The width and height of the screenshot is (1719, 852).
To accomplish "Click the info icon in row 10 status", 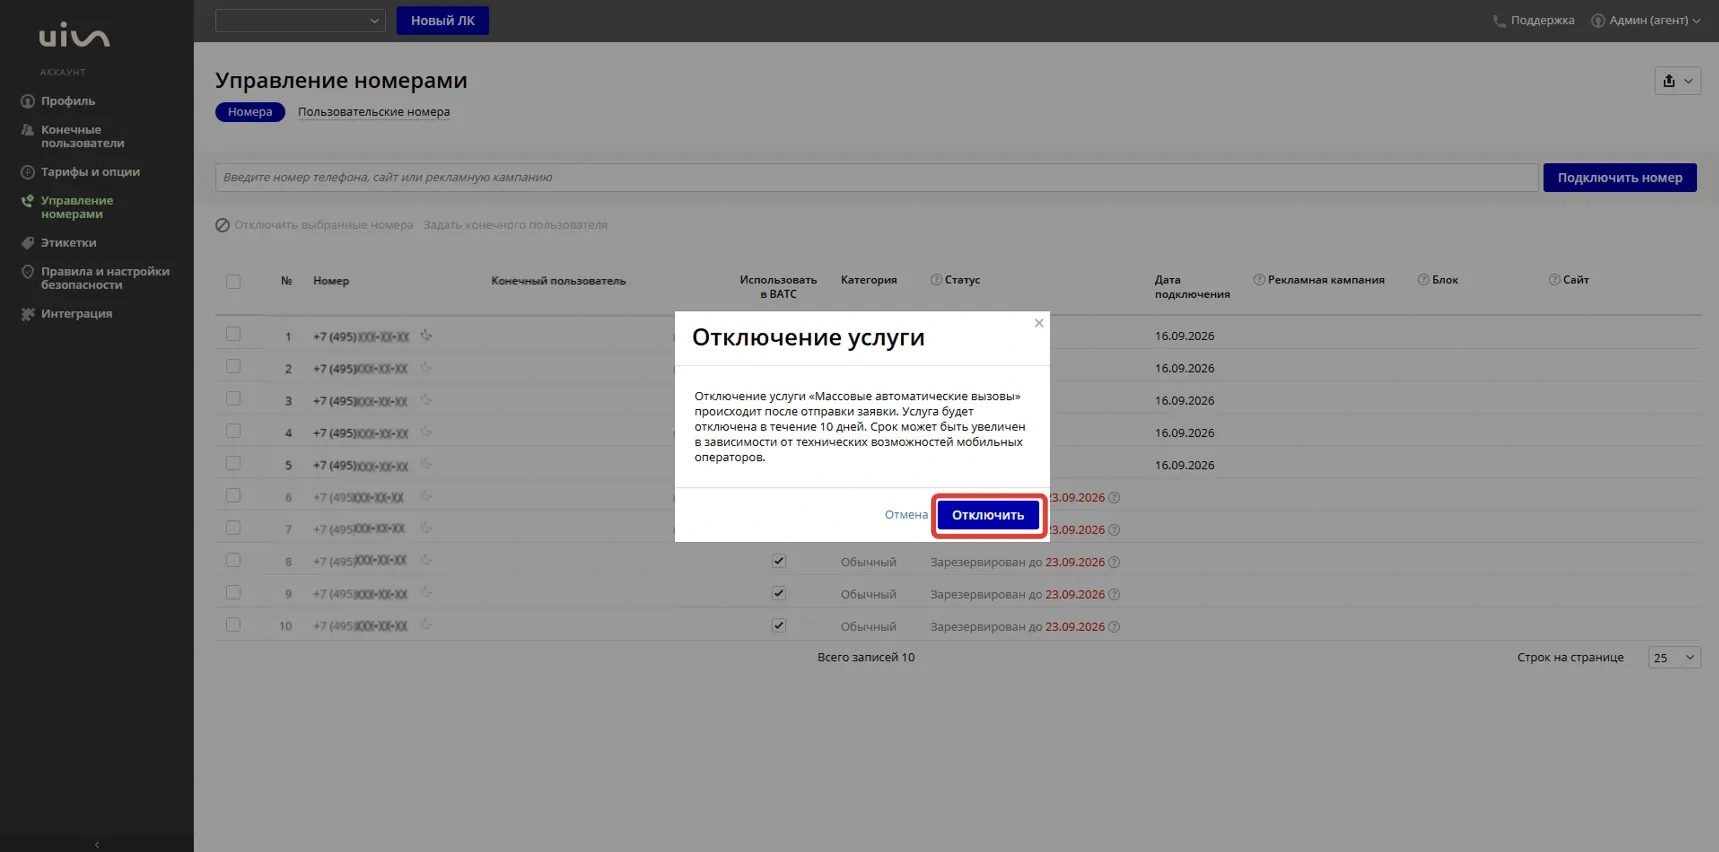I will coord(1114,627).
